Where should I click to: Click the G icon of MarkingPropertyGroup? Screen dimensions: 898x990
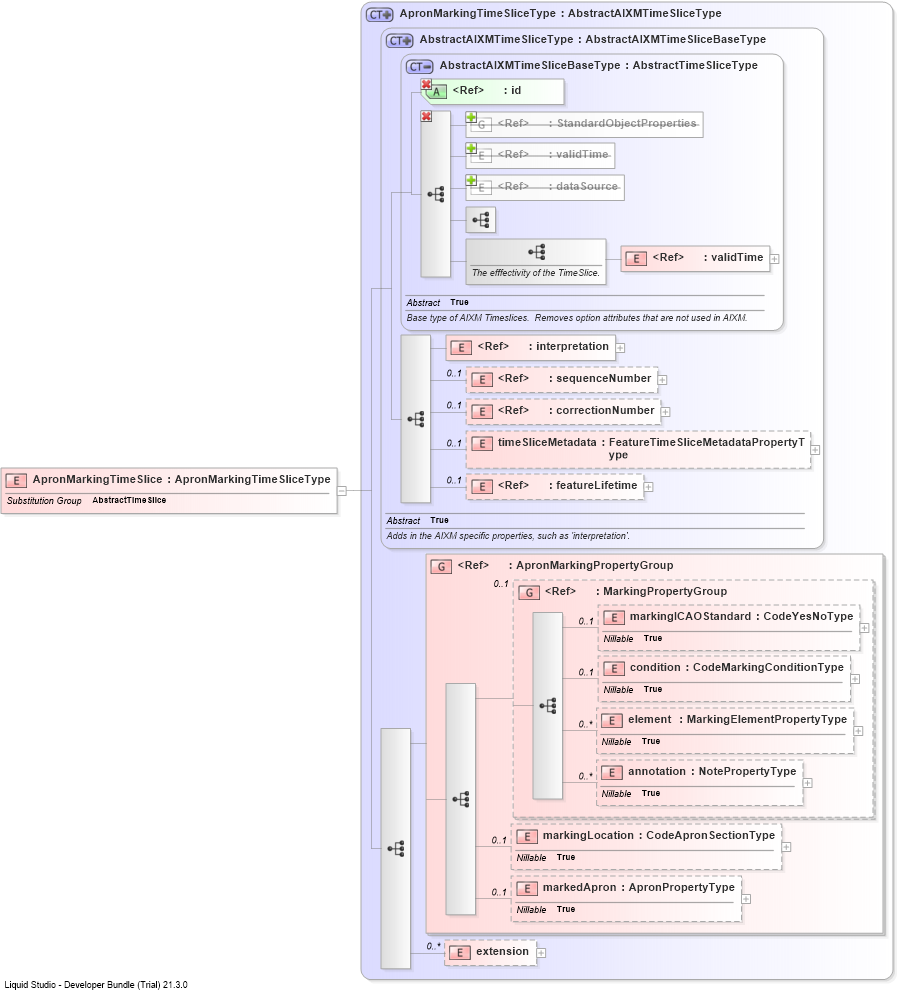pyautogui.click(x=529, y=592)
